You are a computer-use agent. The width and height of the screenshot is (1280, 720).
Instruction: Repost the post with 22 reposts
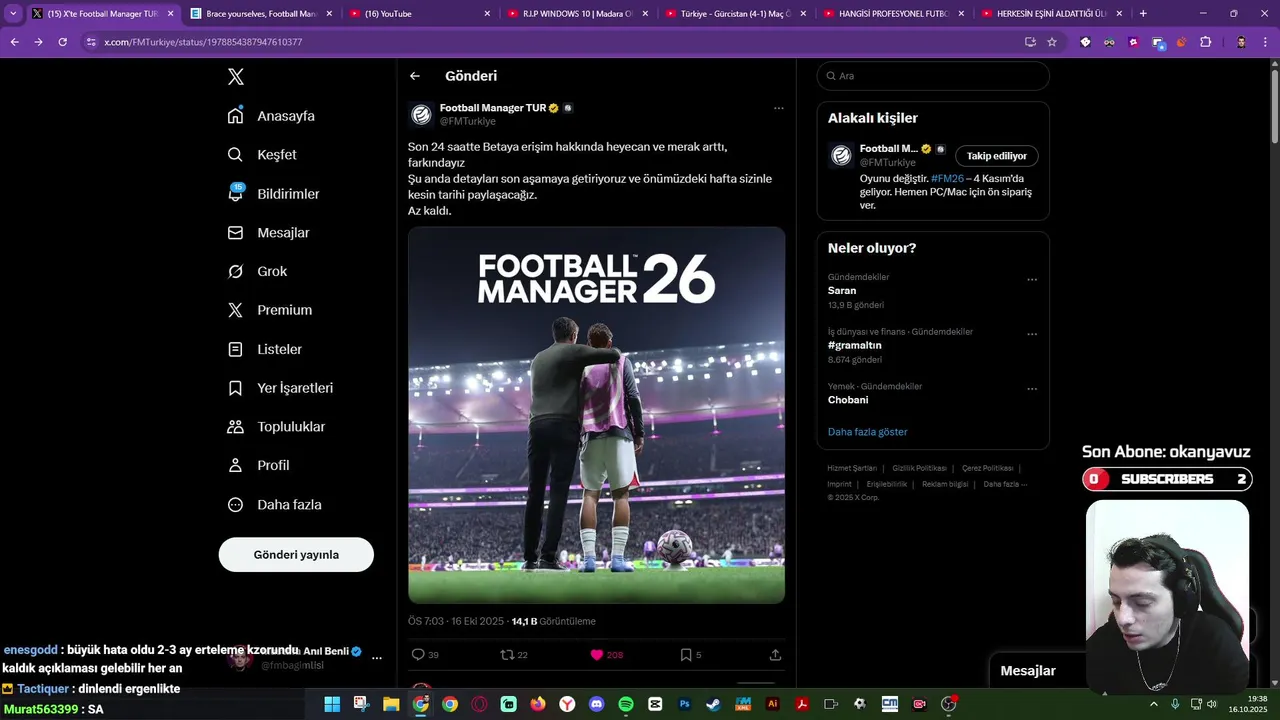click(514, 655)
